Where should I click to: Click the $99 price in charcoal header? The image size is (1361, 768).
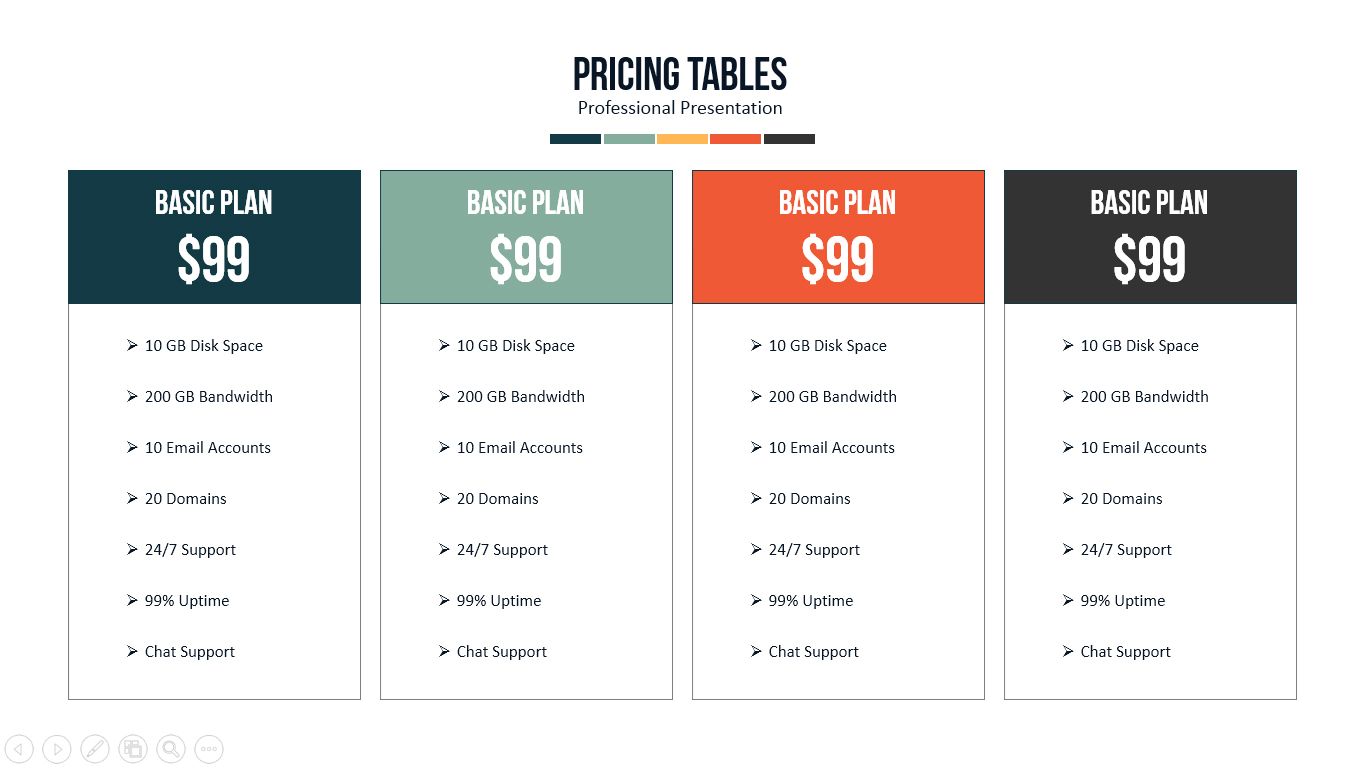pos(1150,260)
